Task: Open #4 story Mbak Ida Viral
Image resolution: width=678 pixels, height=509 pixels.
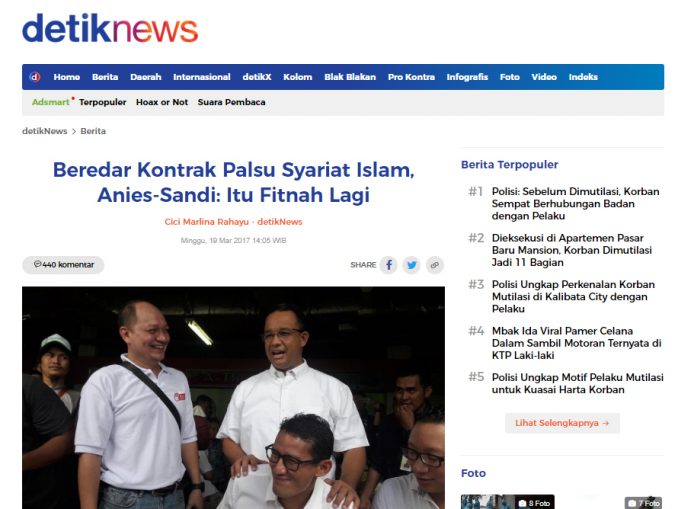Action: 576,343
